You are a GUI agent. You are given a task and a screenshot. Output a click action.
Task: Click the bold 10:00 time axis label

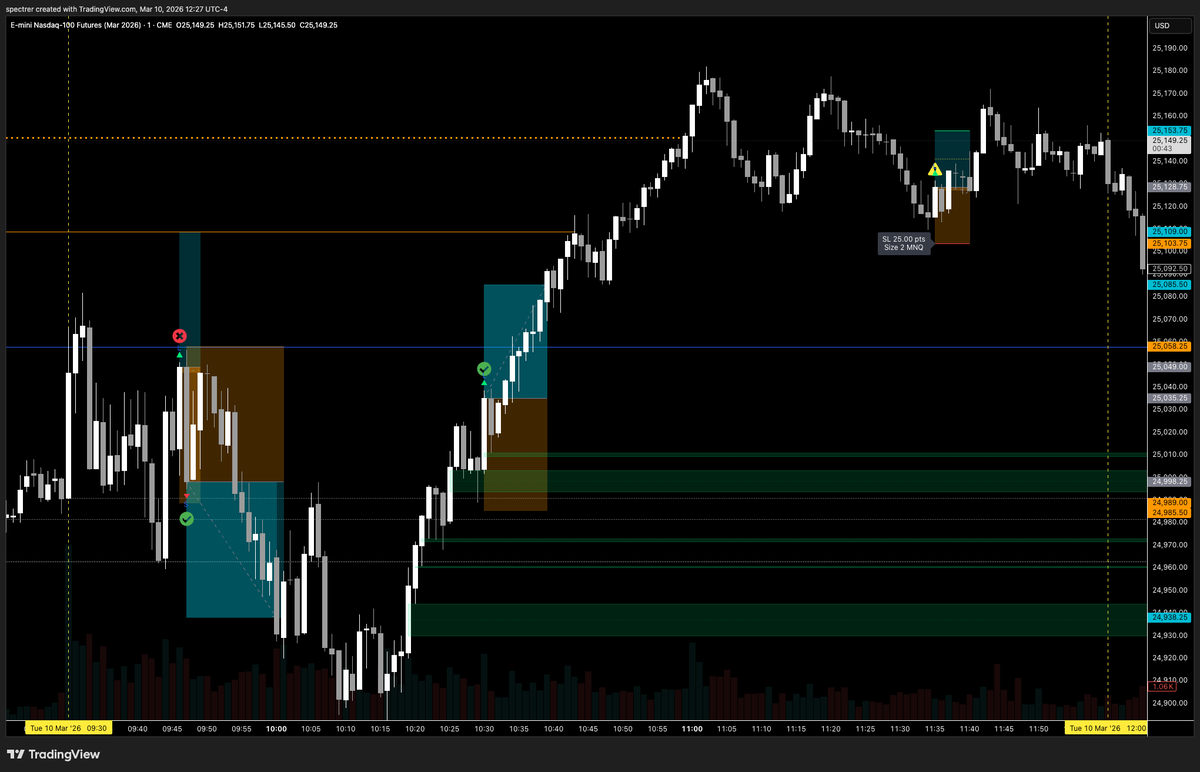tap(277, 729)
